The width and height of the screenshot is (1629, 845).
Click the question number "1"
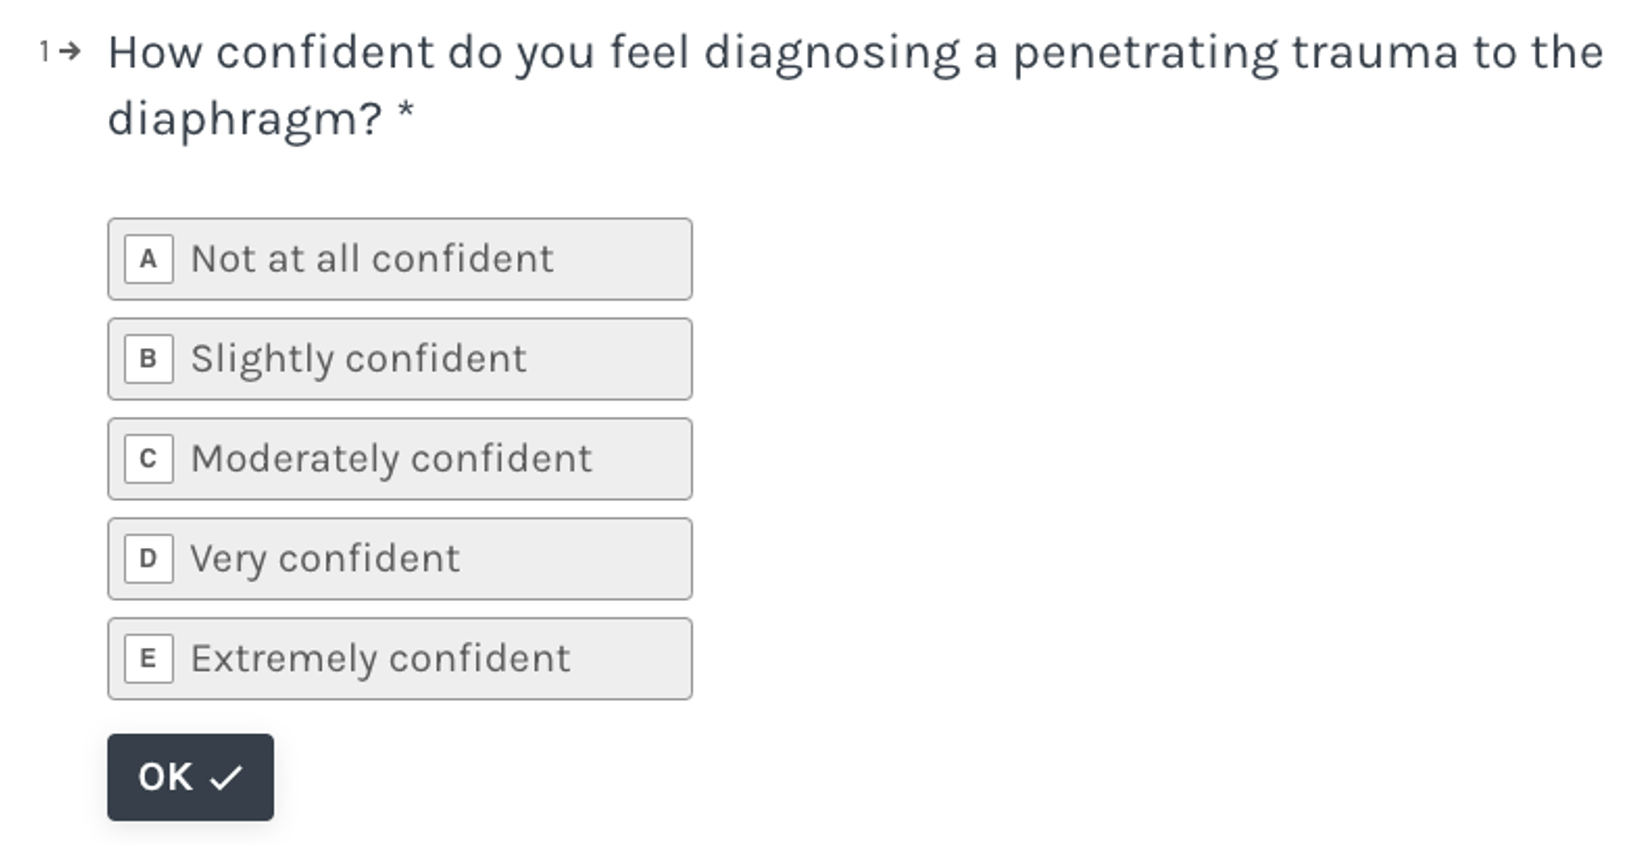[44, 52]
